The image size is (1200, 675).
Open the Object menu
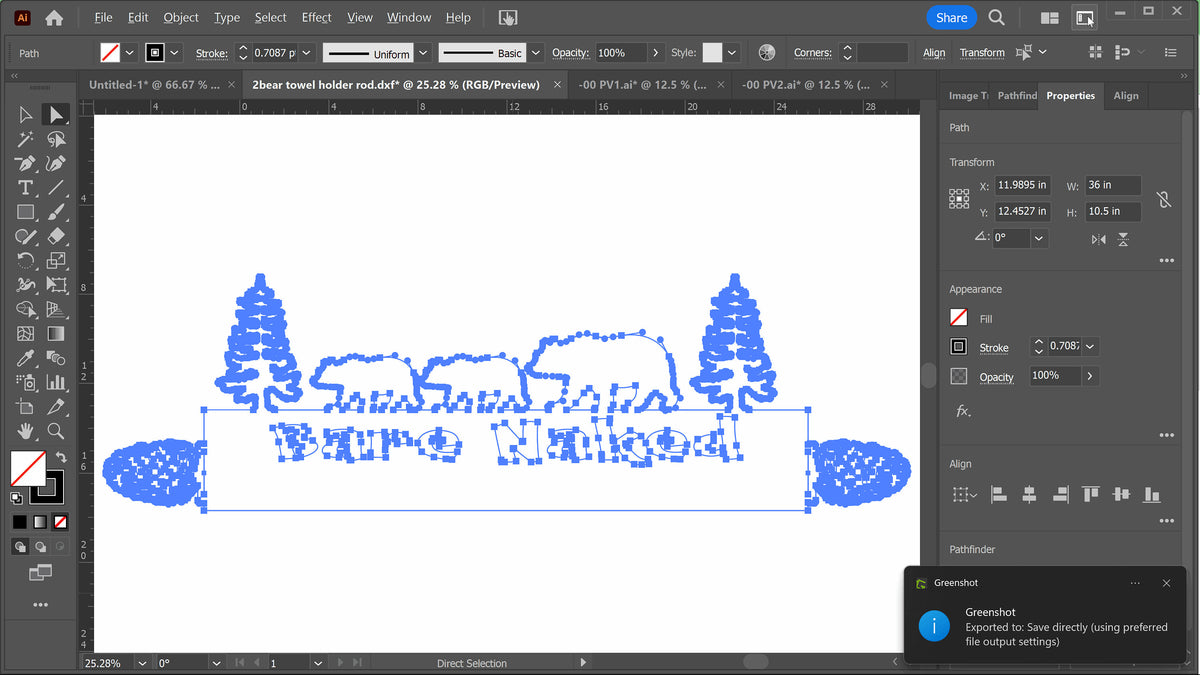point(181,17)
